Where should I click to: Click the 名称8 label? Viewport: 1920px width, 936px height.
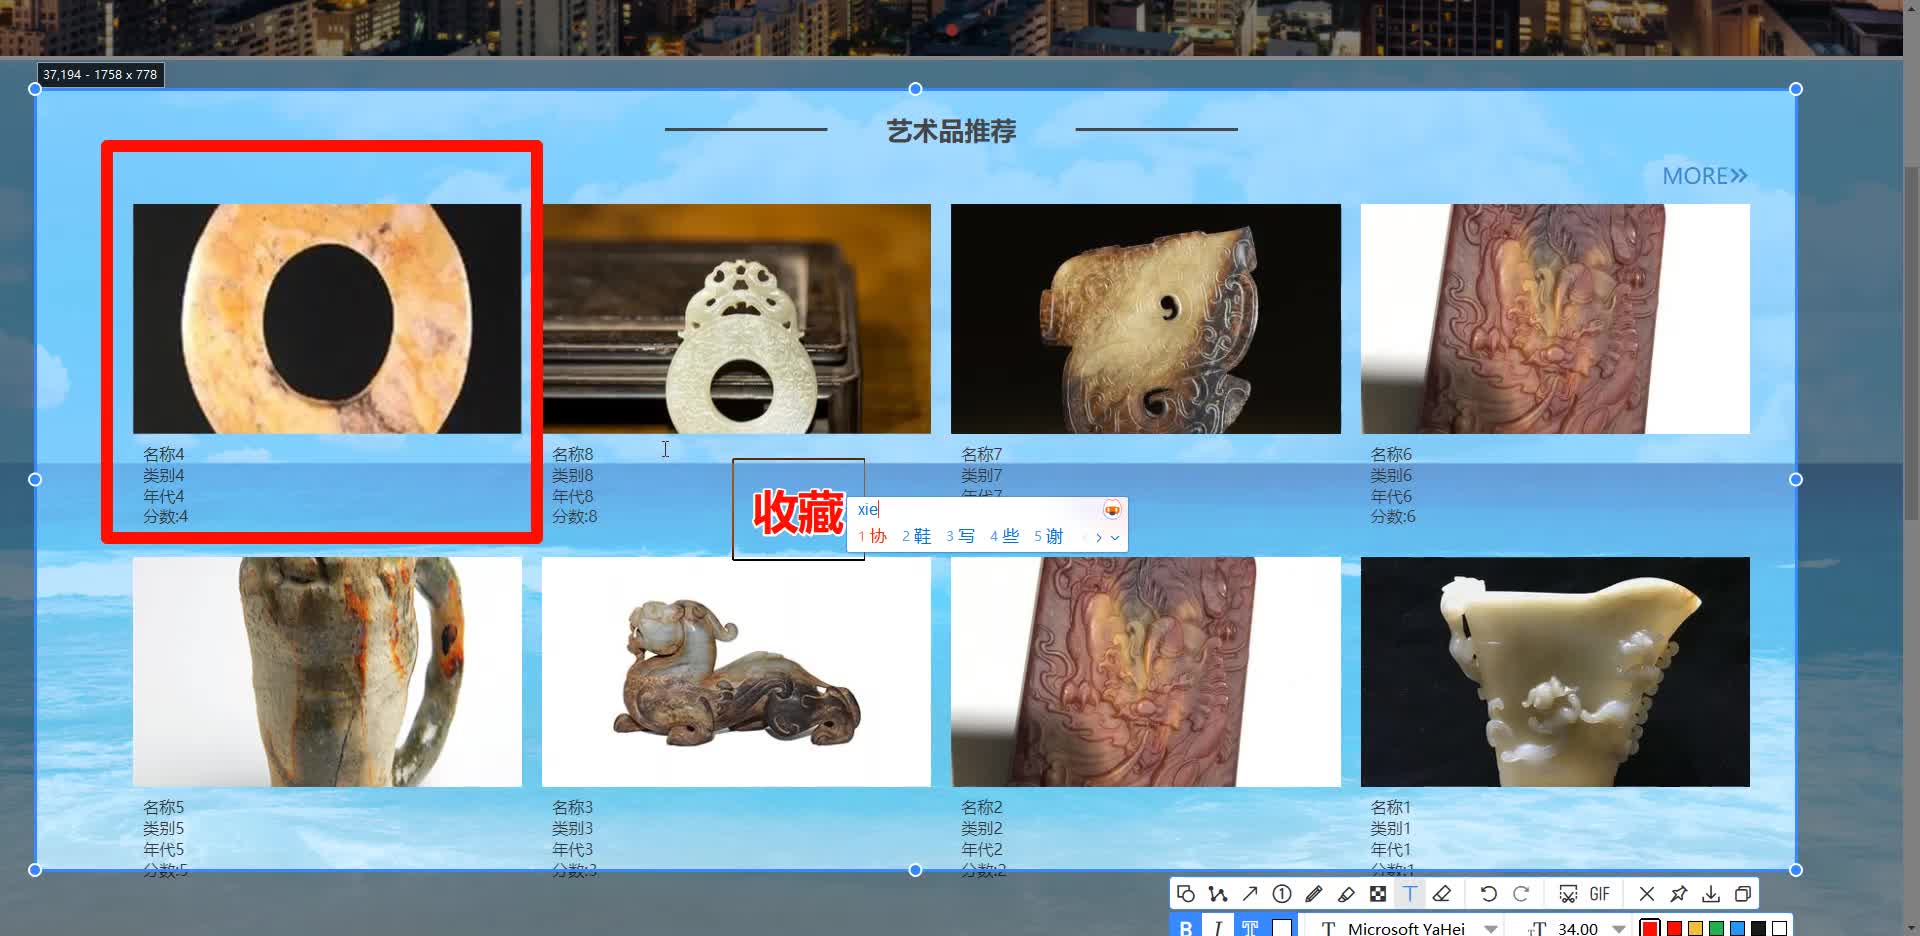coord(572,454)
